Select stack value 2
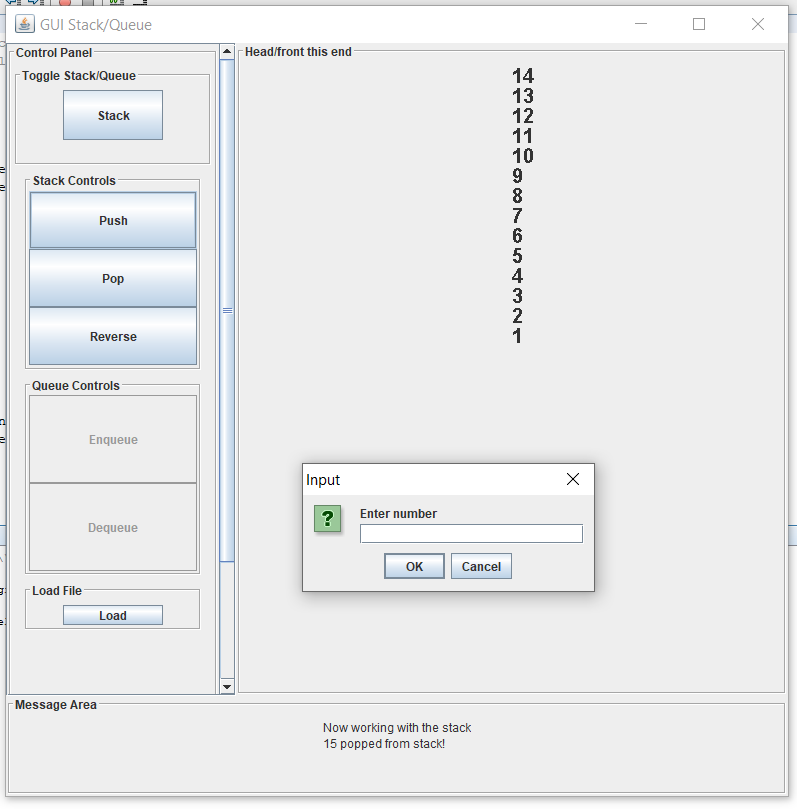The height and width of the screenshot is (809, 797). (517, 316)
